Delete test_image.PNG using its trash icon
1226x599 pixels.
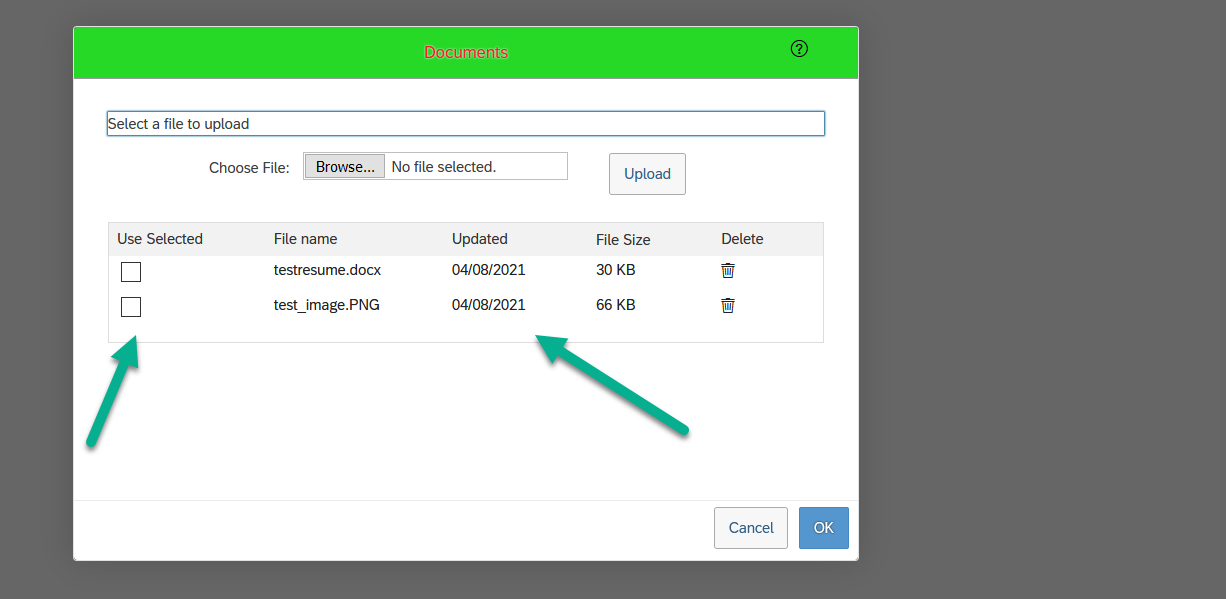tap(728, 305)
